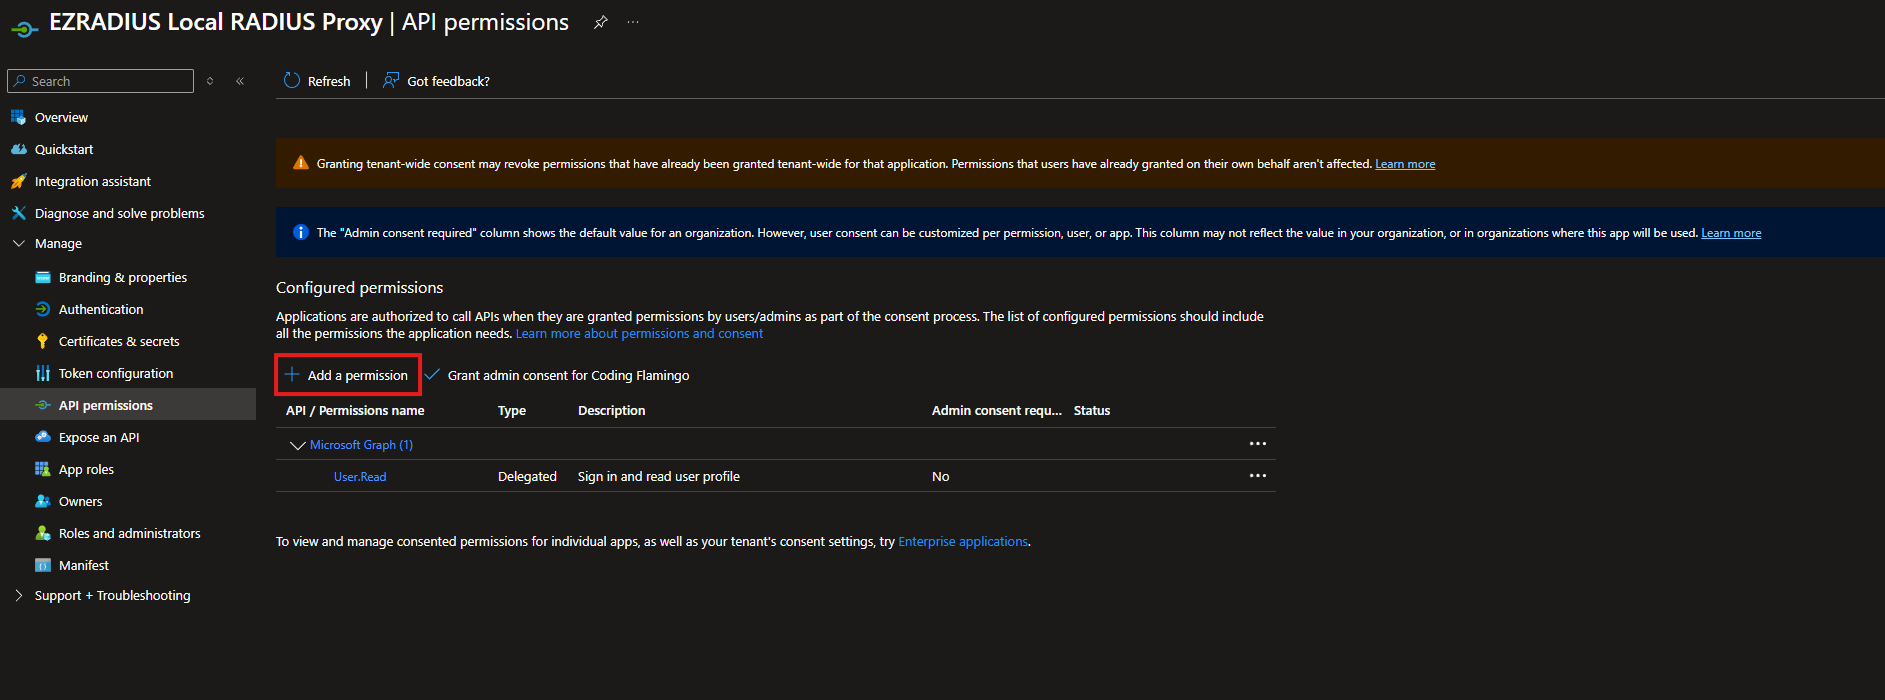
Task: Click the app logo beside the EZRADIUS title
Action: [25, 30]
